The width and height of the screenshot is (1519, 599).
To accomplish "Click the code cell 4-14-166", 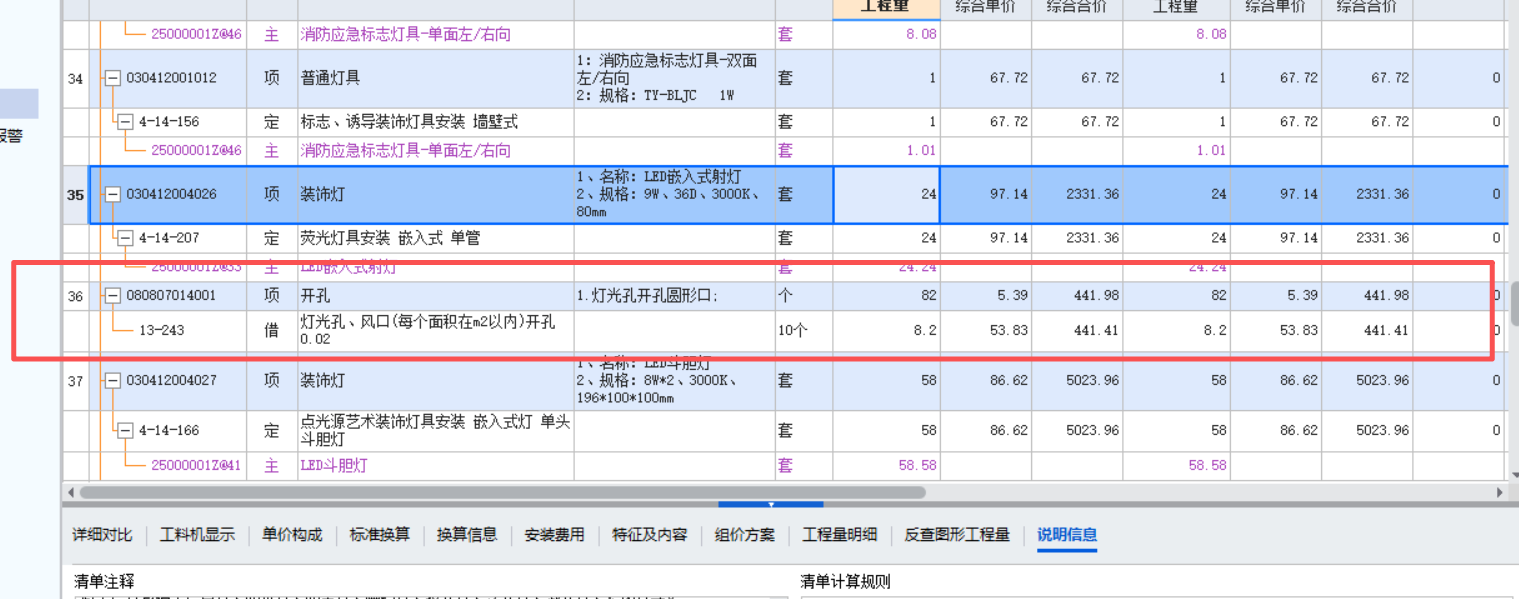I will (x=169, y=431).
